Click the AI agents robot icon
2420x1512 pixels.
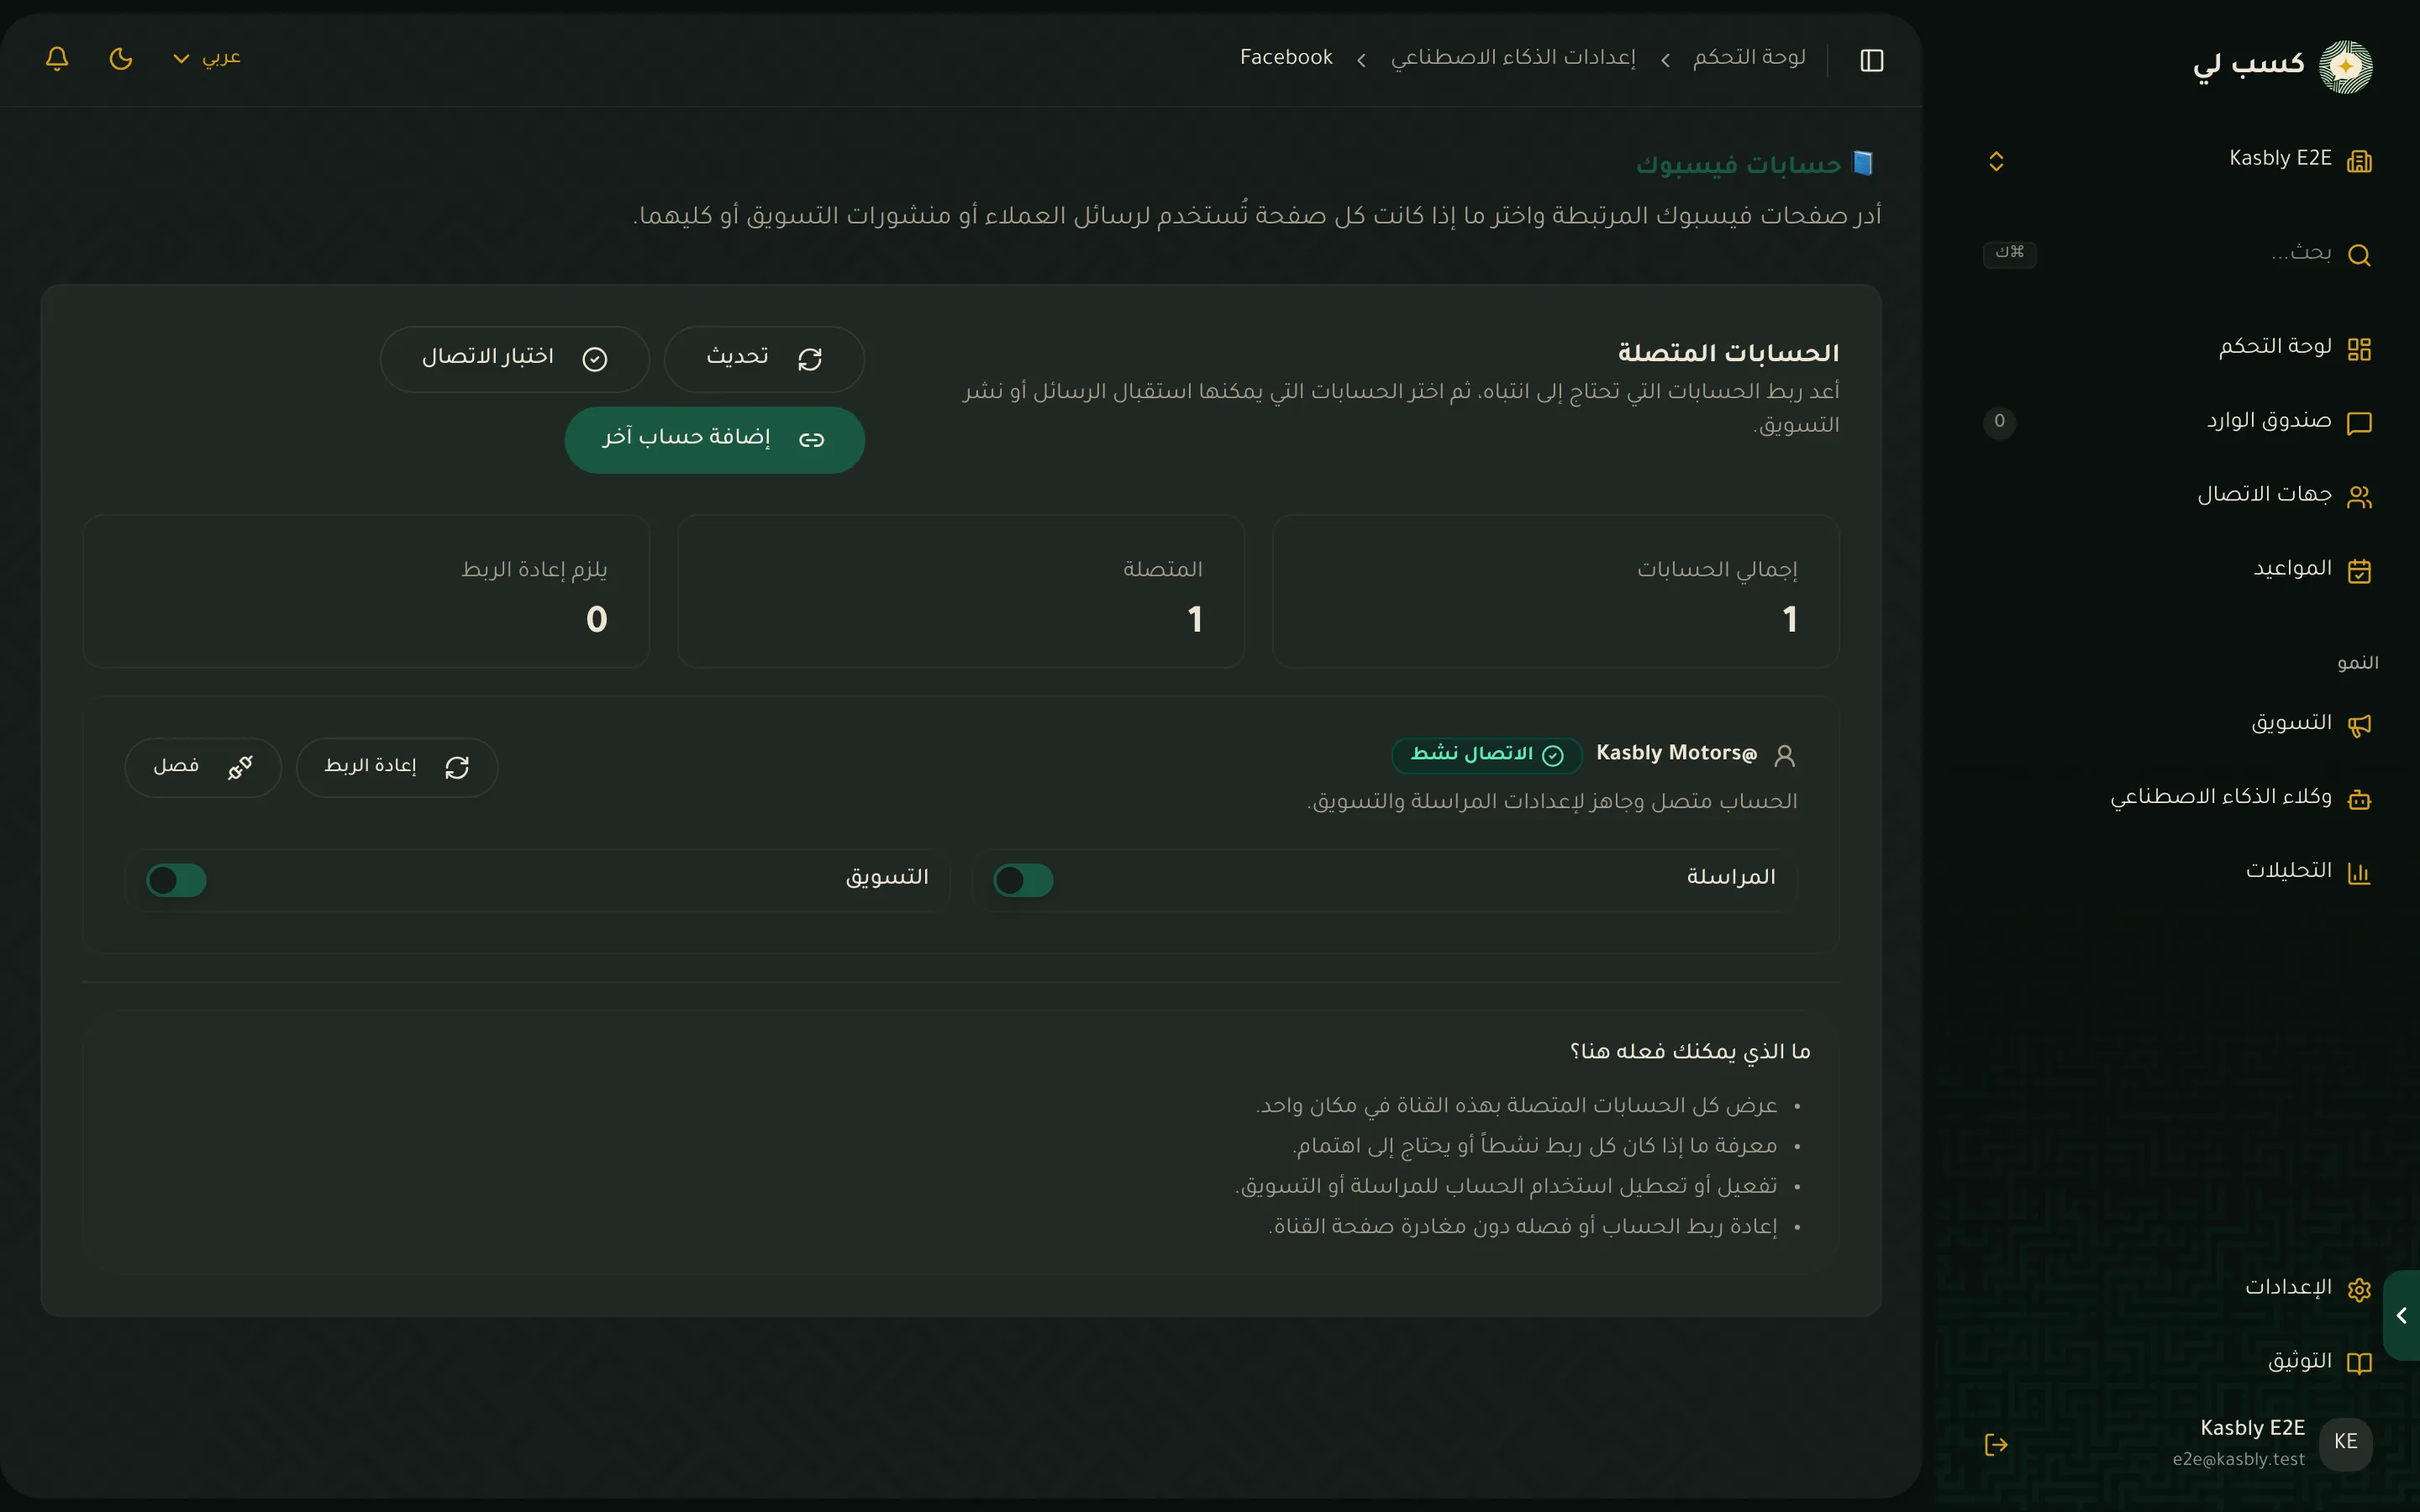(x=2359, y=799)
